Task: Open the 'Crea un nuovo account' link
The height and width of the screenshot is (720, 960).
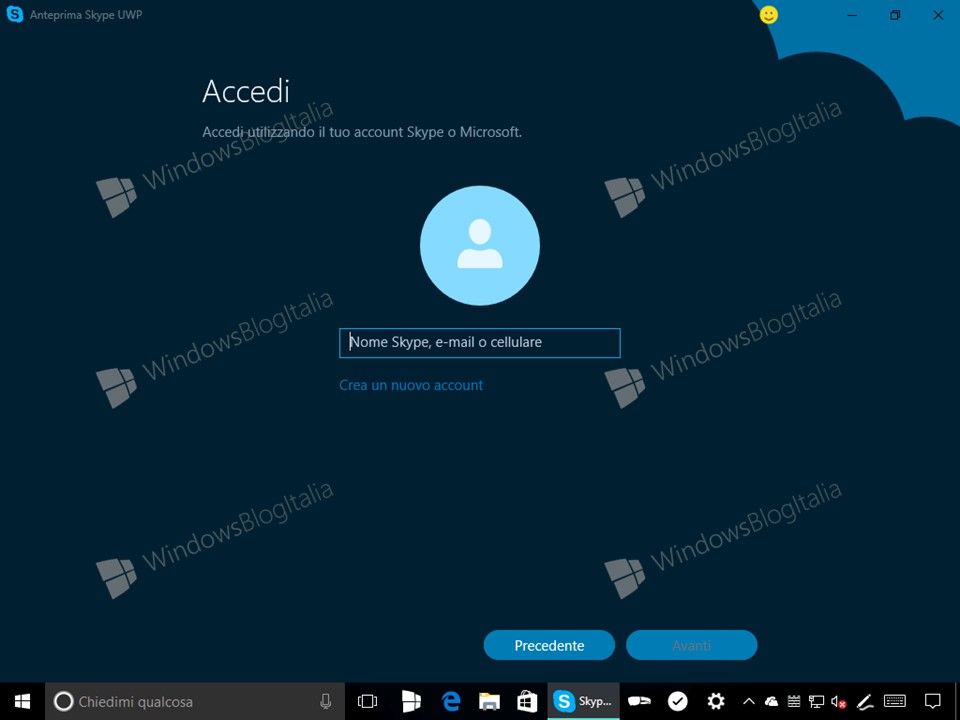Action: pos(411,385)
